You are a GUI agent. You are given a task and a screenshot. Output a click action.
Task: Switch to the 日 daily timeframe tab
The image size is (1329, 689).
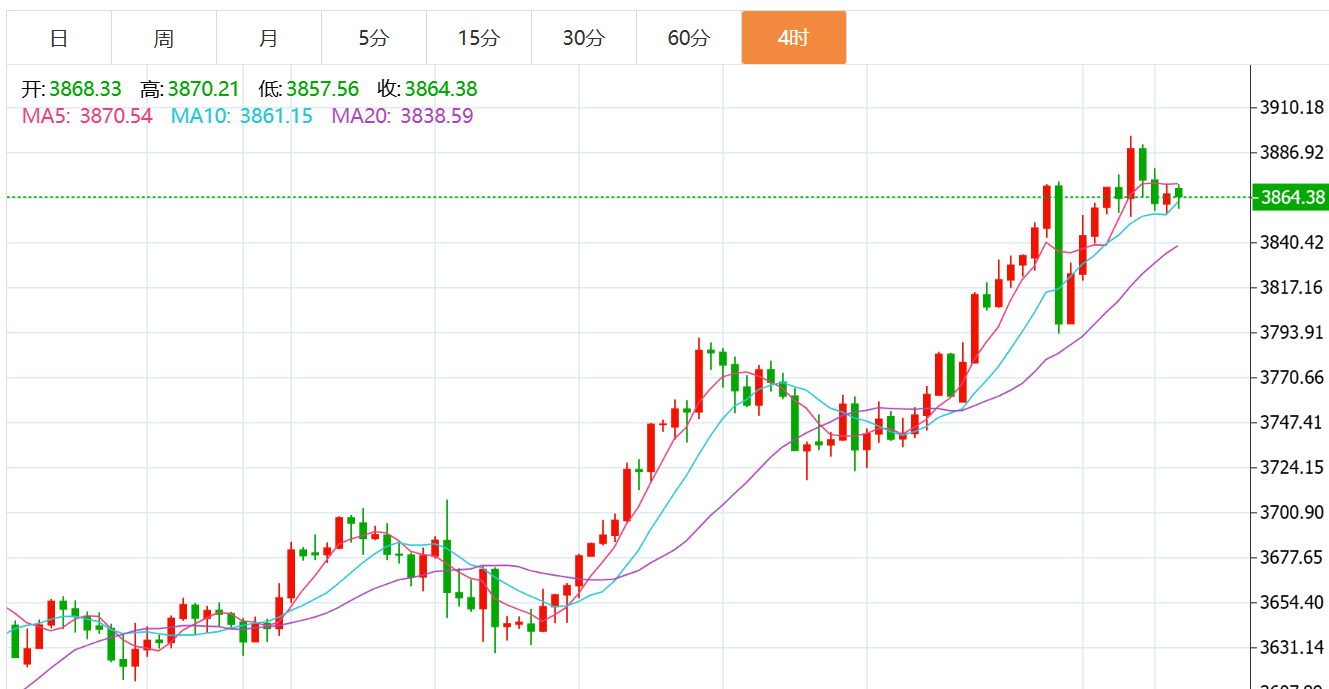pyautogui.click(x=59, y=38)
